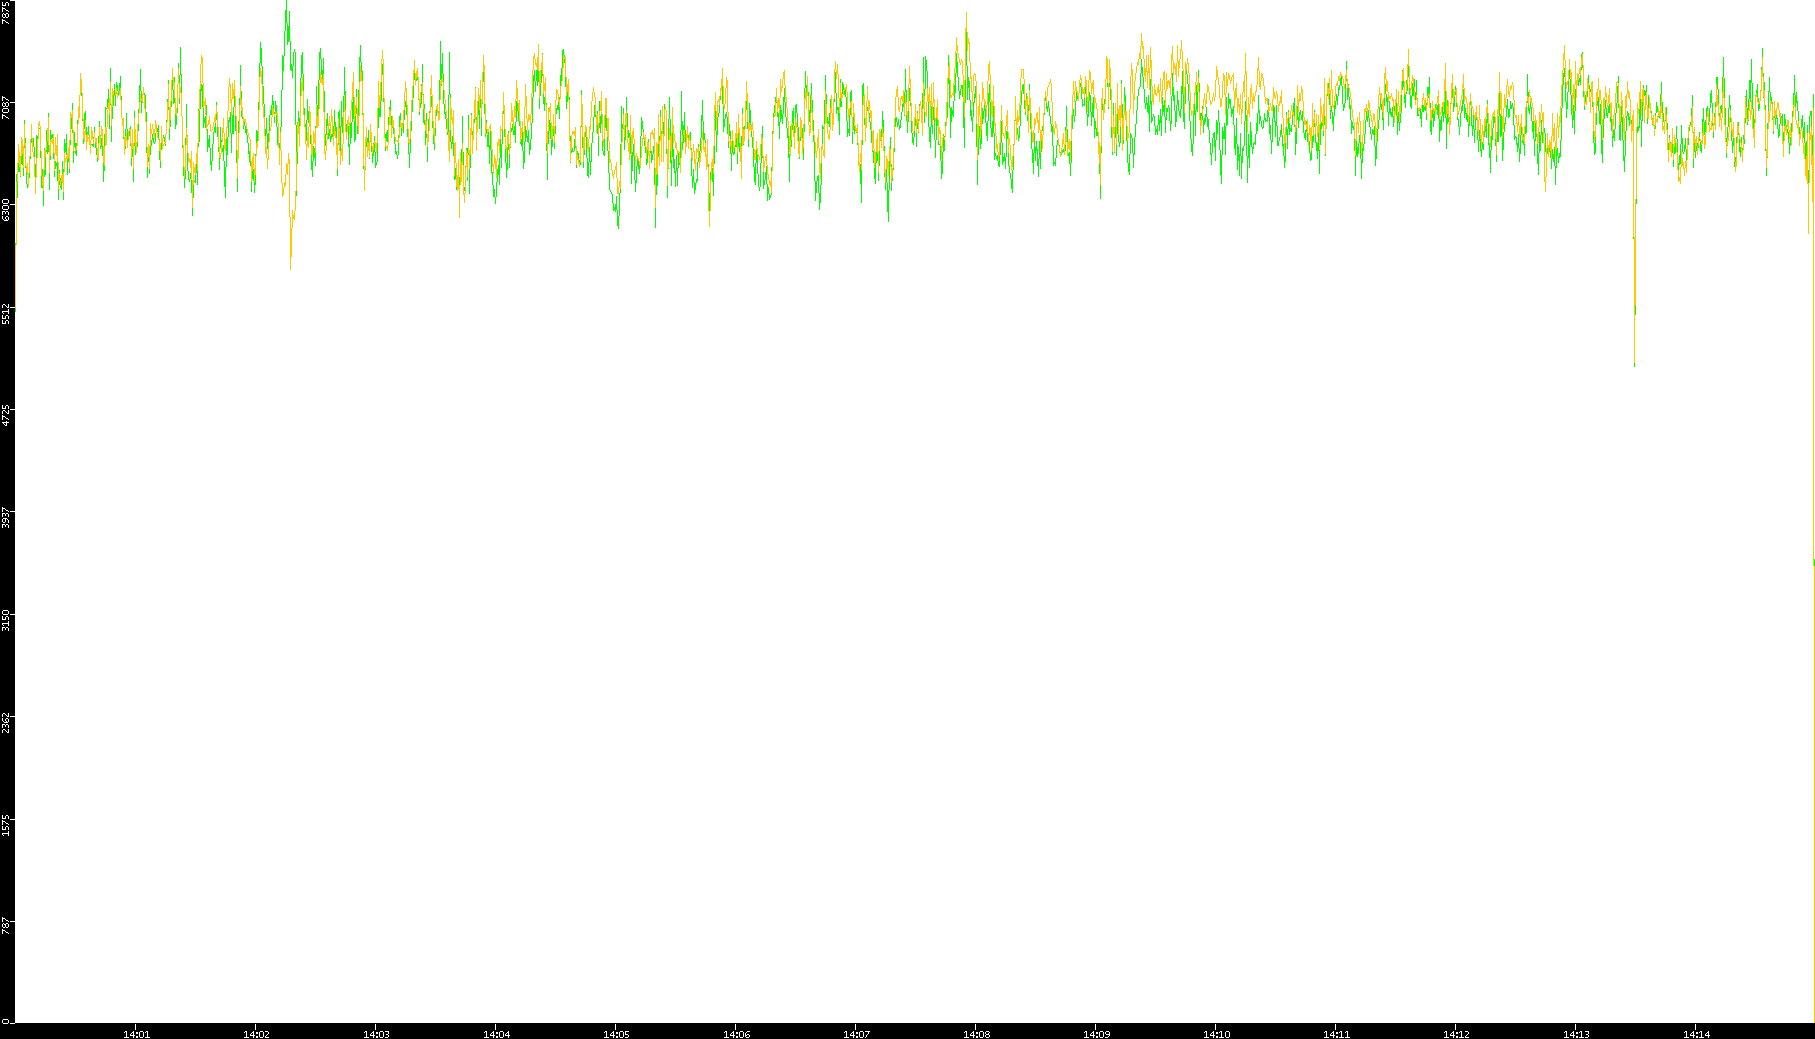The height and width of the screenshot is (1039, 1815).
Task: Select the 14:08 time axis tick
Action: click(x=976, y=1034)
